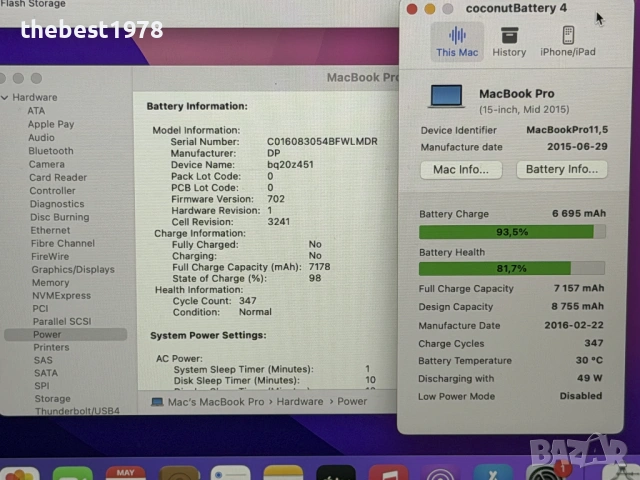Click Hardware in the path bar
The height and width of the screenshot is (480, 640).
(300, 402)
